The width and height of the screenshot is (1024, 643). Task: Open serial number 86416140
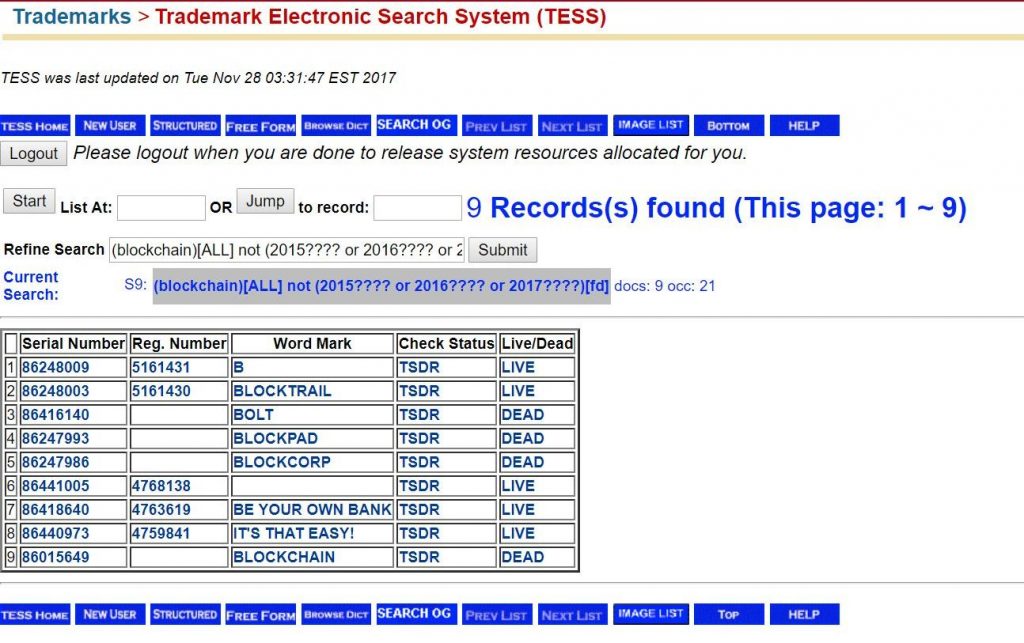coord(56,415)
